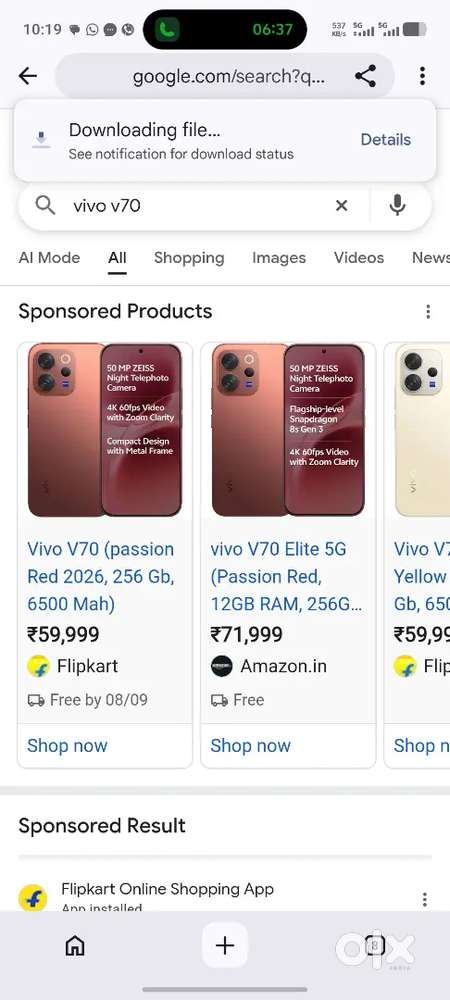The width and height of the screenshot is (450, 1000).
Task: View download Details link
Action: click(386, 140)
